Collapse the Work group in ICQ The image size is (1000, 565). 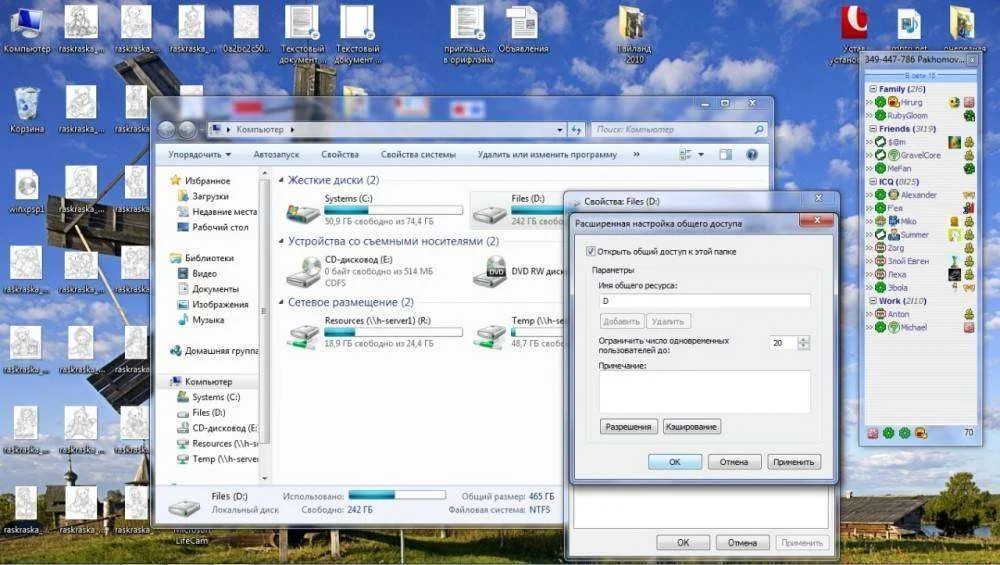(873, 300)
